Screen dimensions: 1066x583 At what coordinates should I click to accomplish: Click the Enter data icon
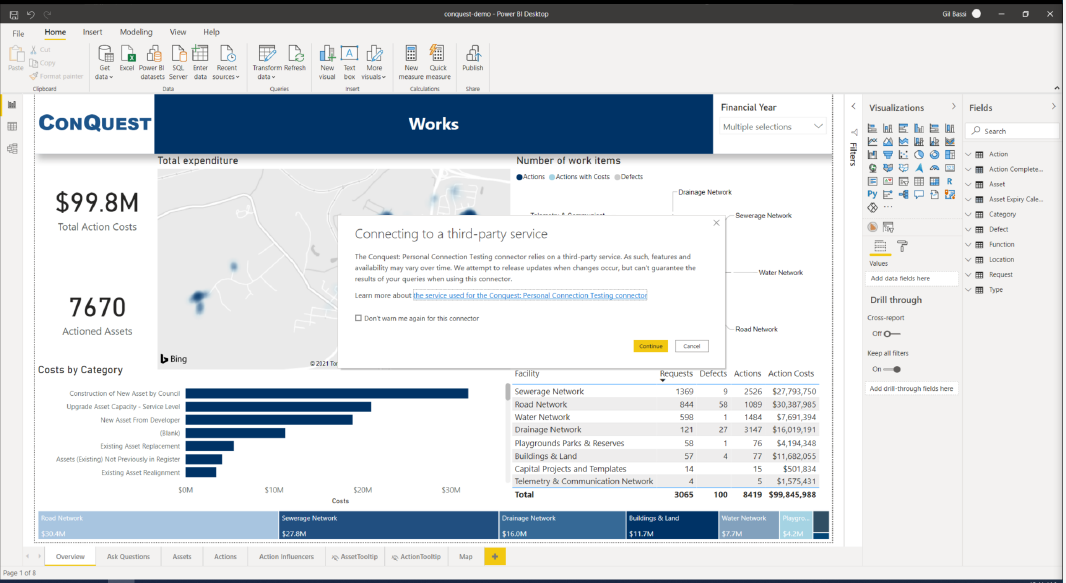pos(200,54)
